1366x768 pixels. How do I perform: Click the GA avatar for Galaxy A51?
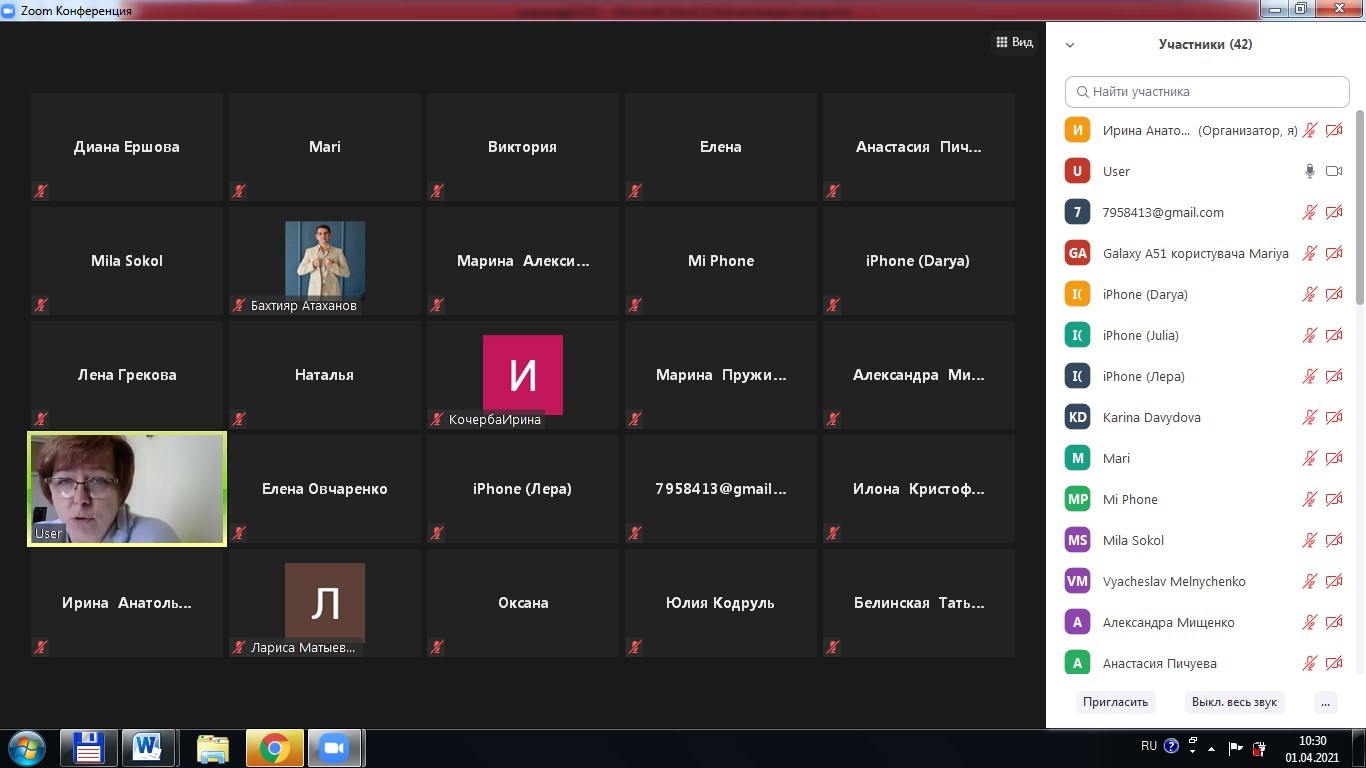(x=1077, y=253)
